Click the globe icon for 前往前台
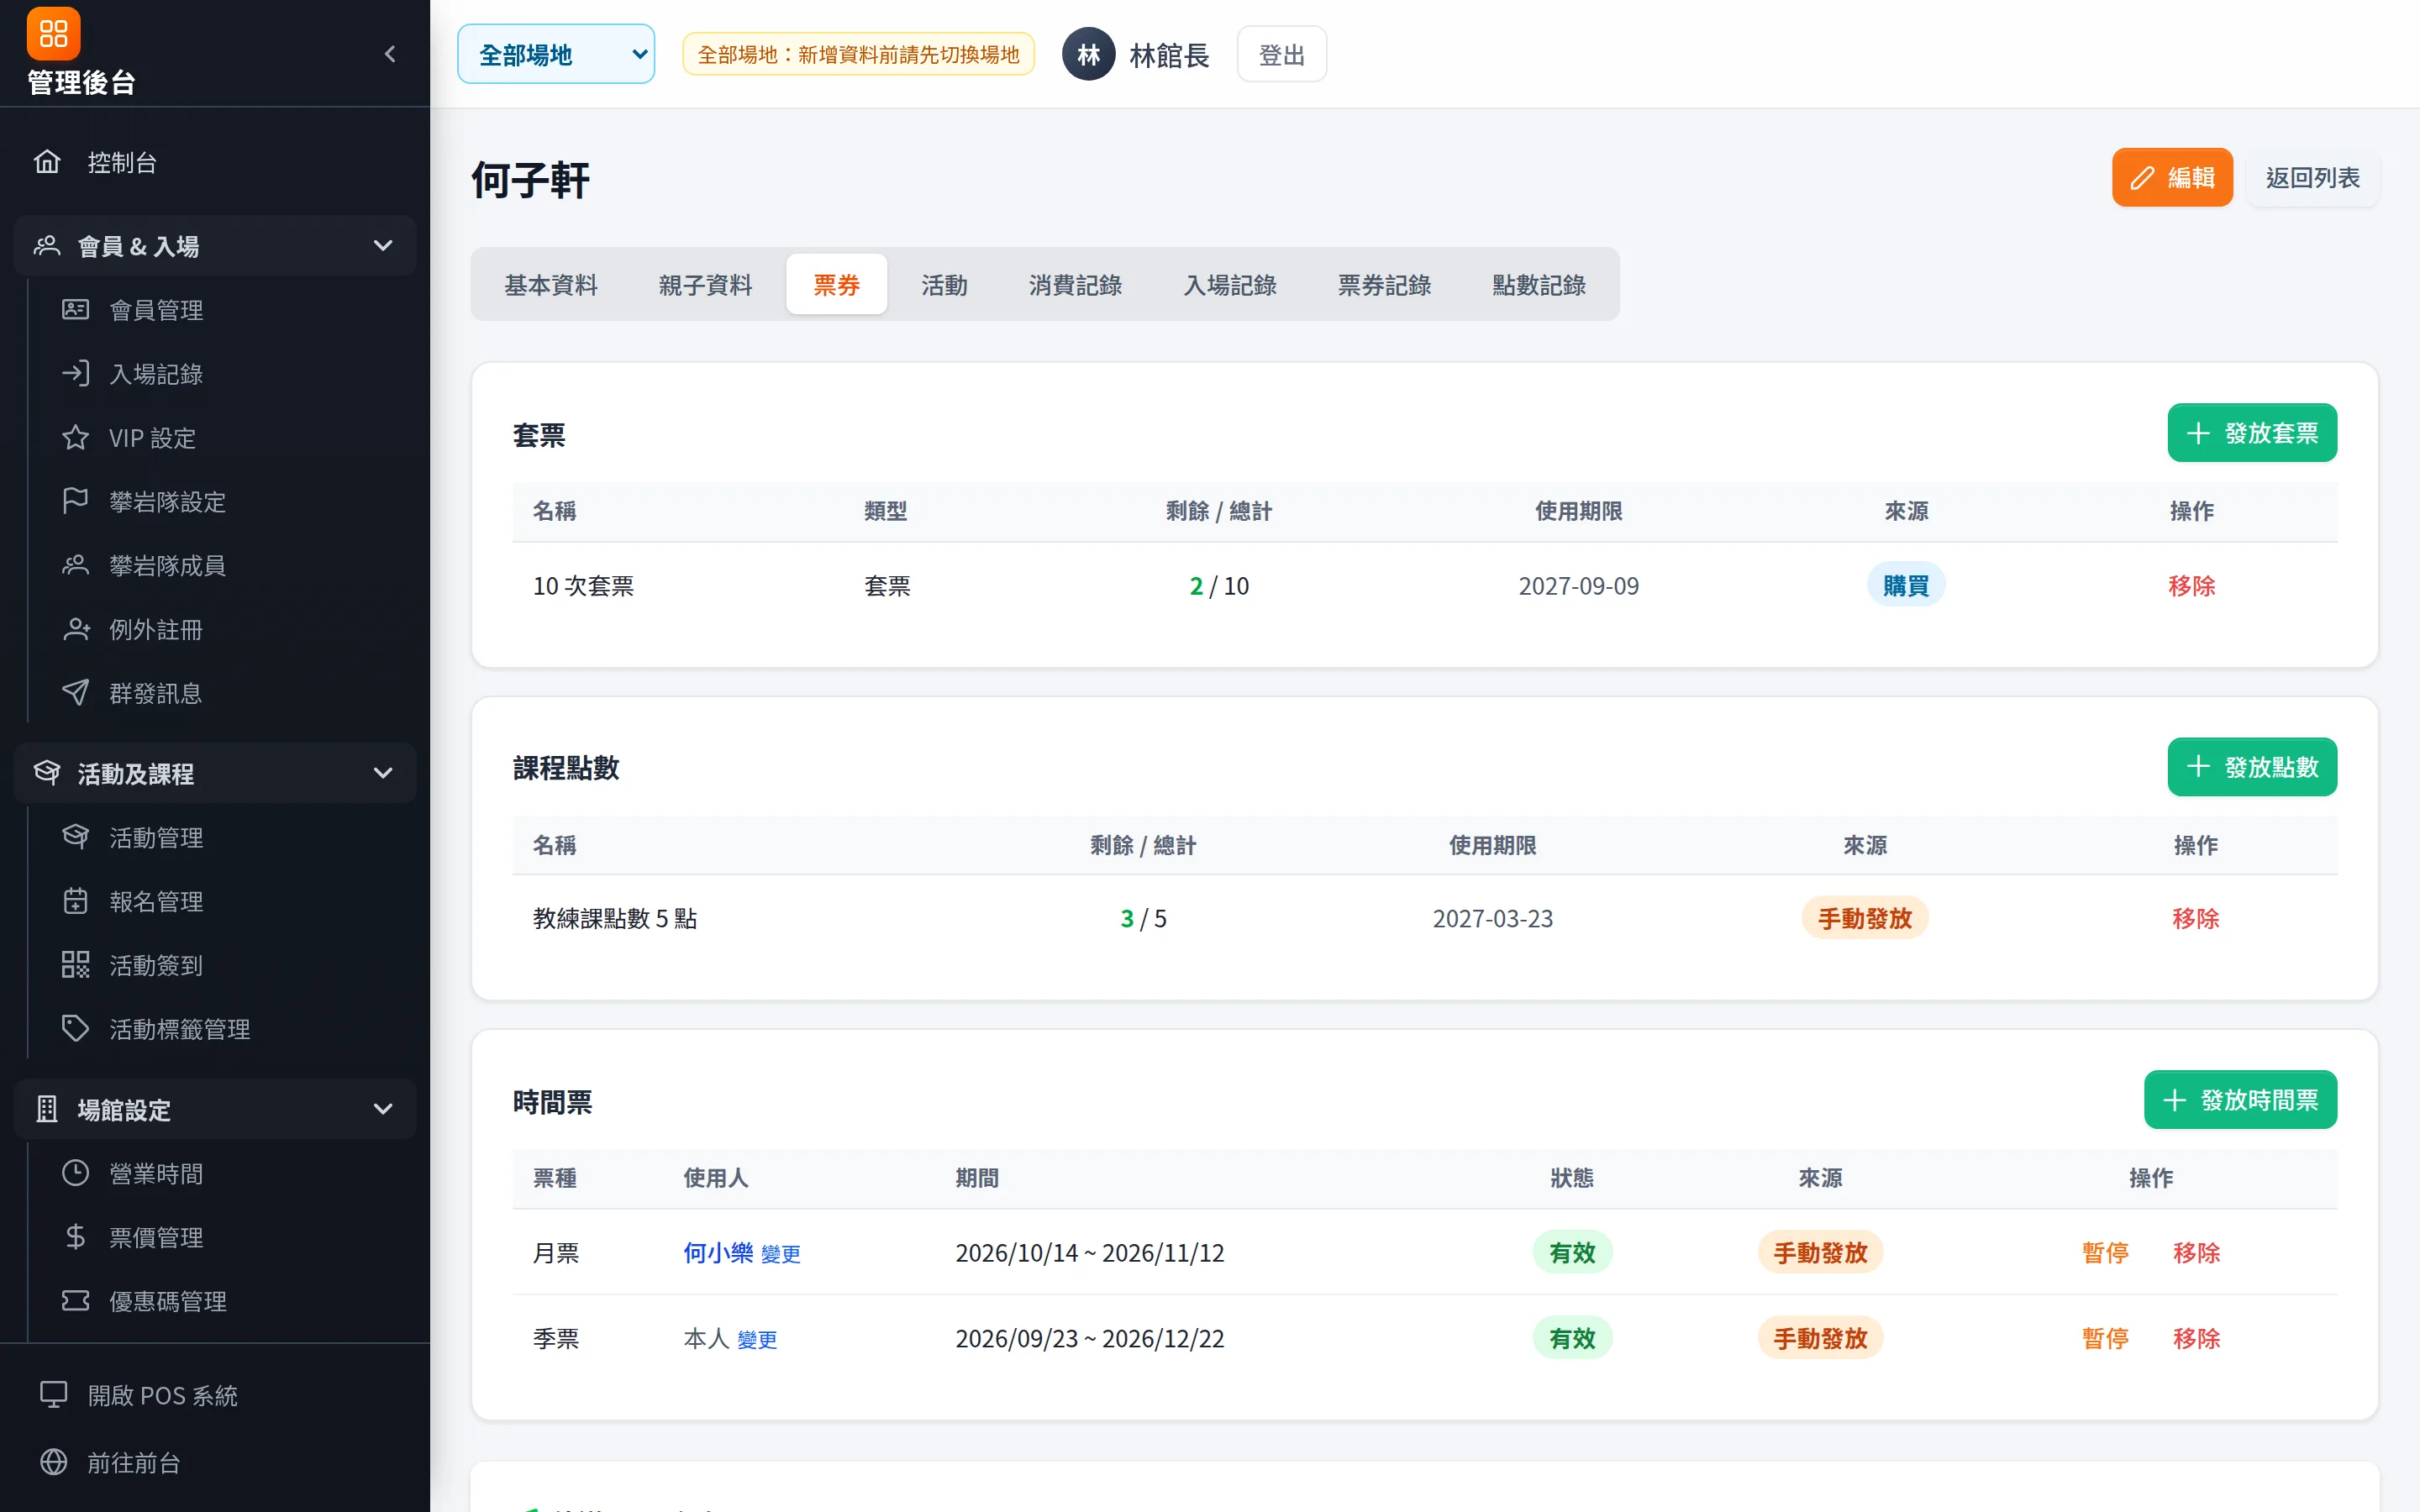The image size is (2420, 1512). [x=53, y=1462]
